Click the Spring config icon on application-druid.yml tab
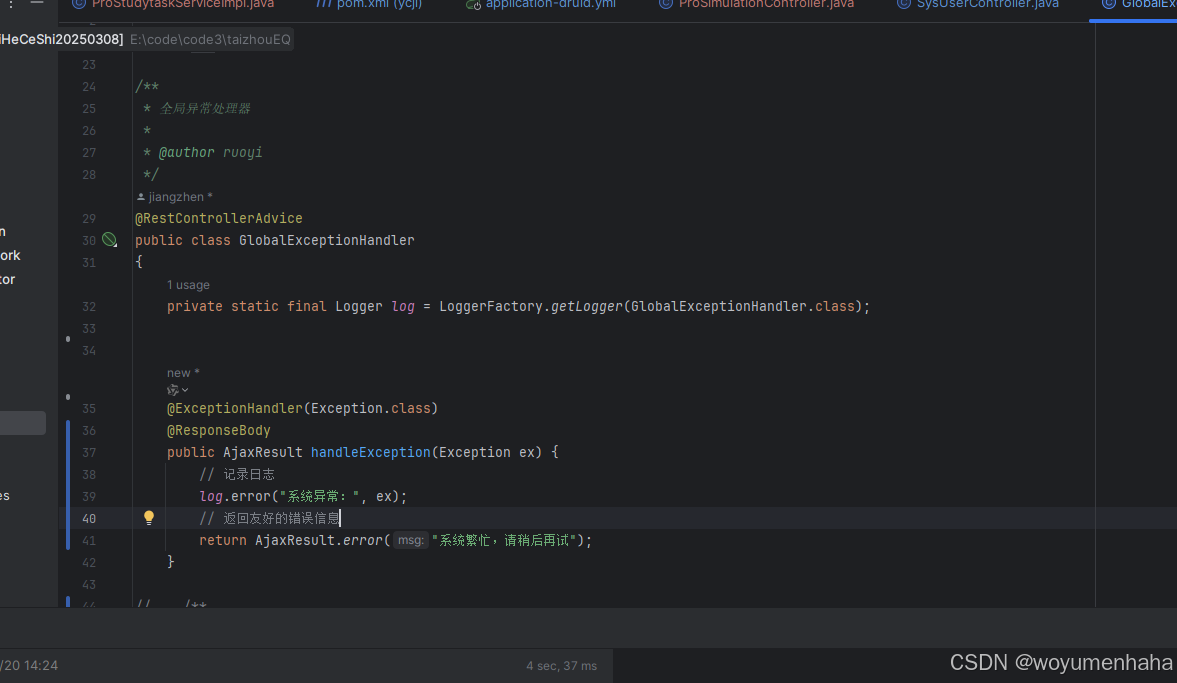 point(474,5)
